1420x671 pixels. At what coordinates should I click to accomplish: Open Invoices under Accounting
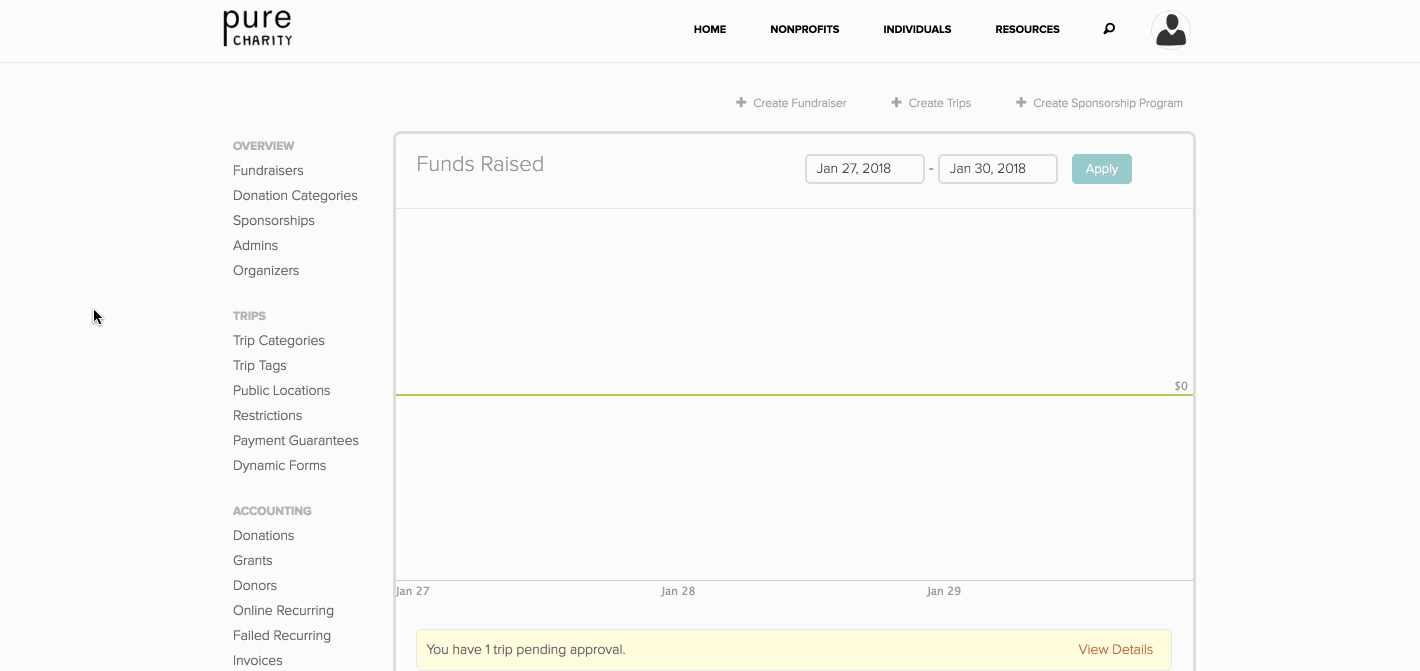[258, 660]
